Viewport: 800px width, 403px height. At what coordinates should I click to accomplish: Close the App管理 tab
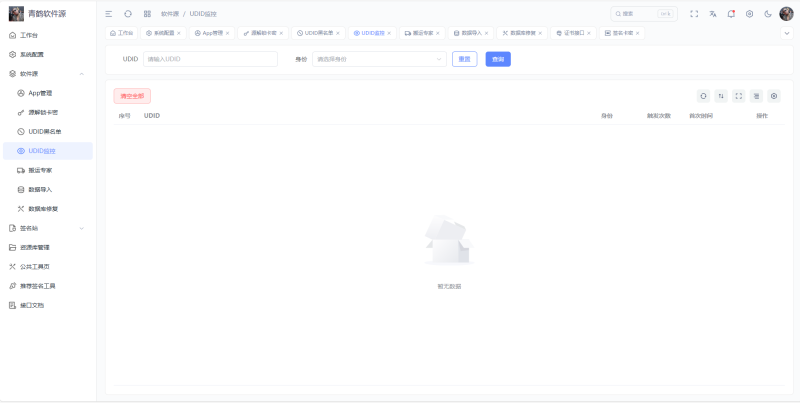pyautogui.click(x=228, y=33)
